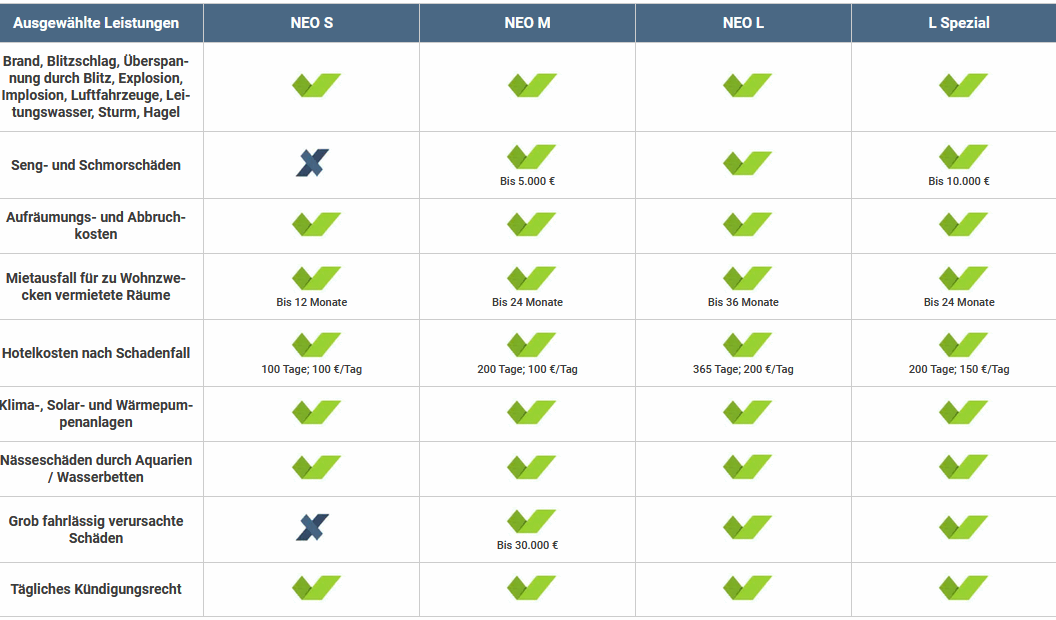Click the Mietausfall für zu Wohnzwecken row label
Image resolution: width=1056 pixels, height=620 pixels.
pos(96,287)
